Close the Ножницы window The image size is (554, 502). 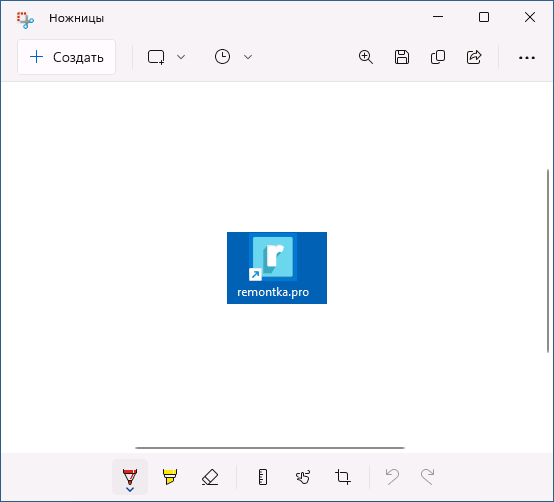pyautogui.click(x=530, y=17)
